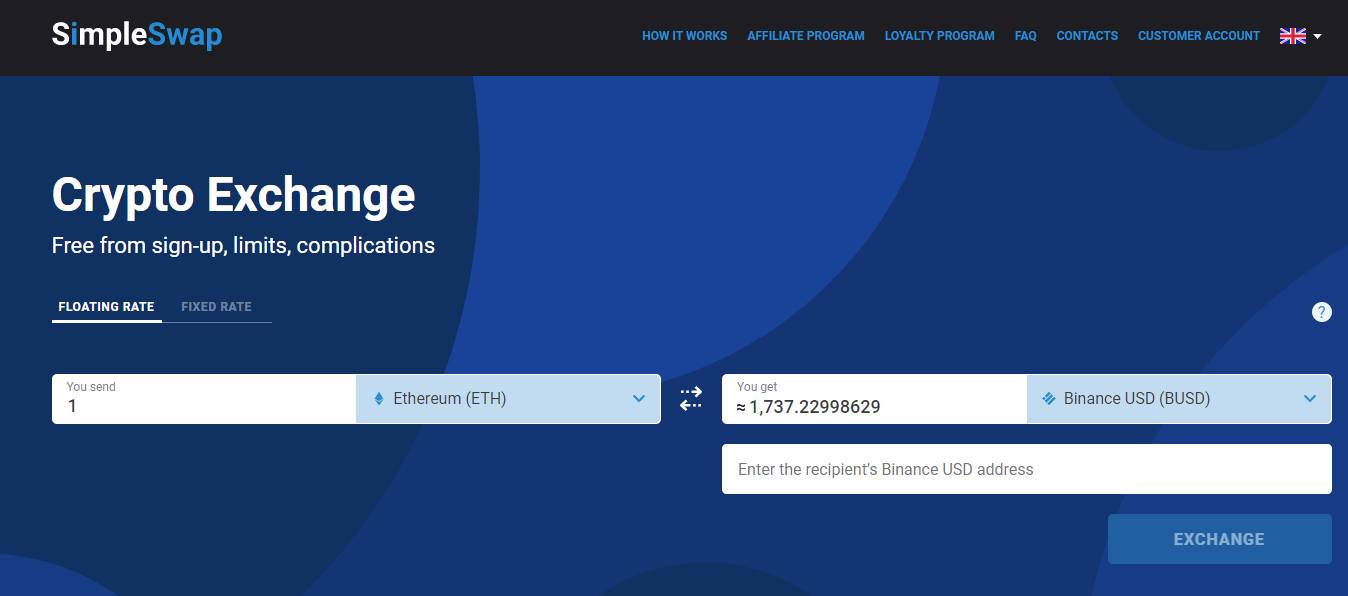Open the Ethereum (ETH) currency dropdown
The width and height of the screenshot is (1348, 596).
(508, 399)
